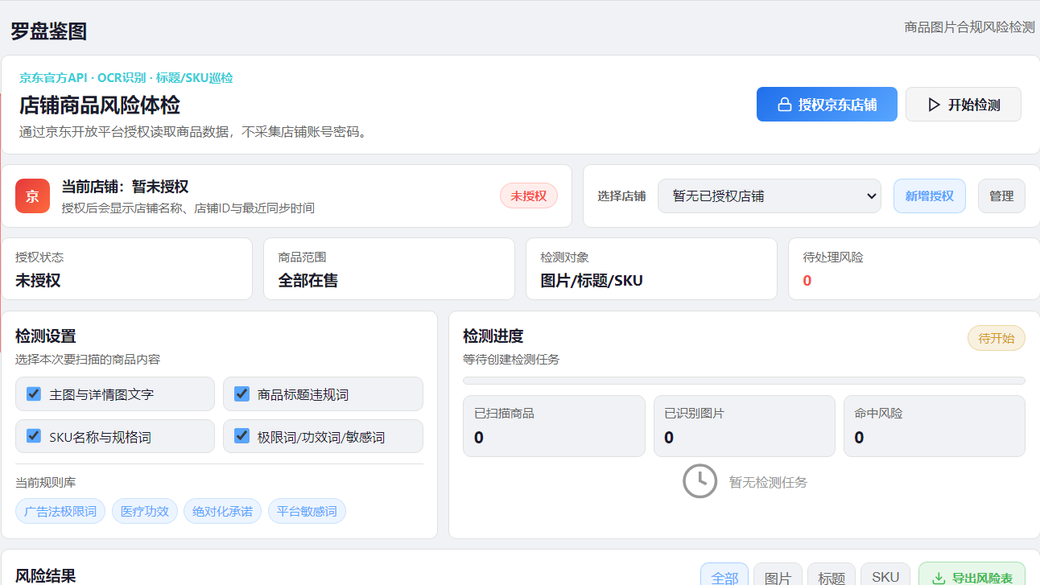Image resolution: width=1040 pixels, height=585 pixels.
Task: Click the download icon on 导出风险表
Action: 939,578
